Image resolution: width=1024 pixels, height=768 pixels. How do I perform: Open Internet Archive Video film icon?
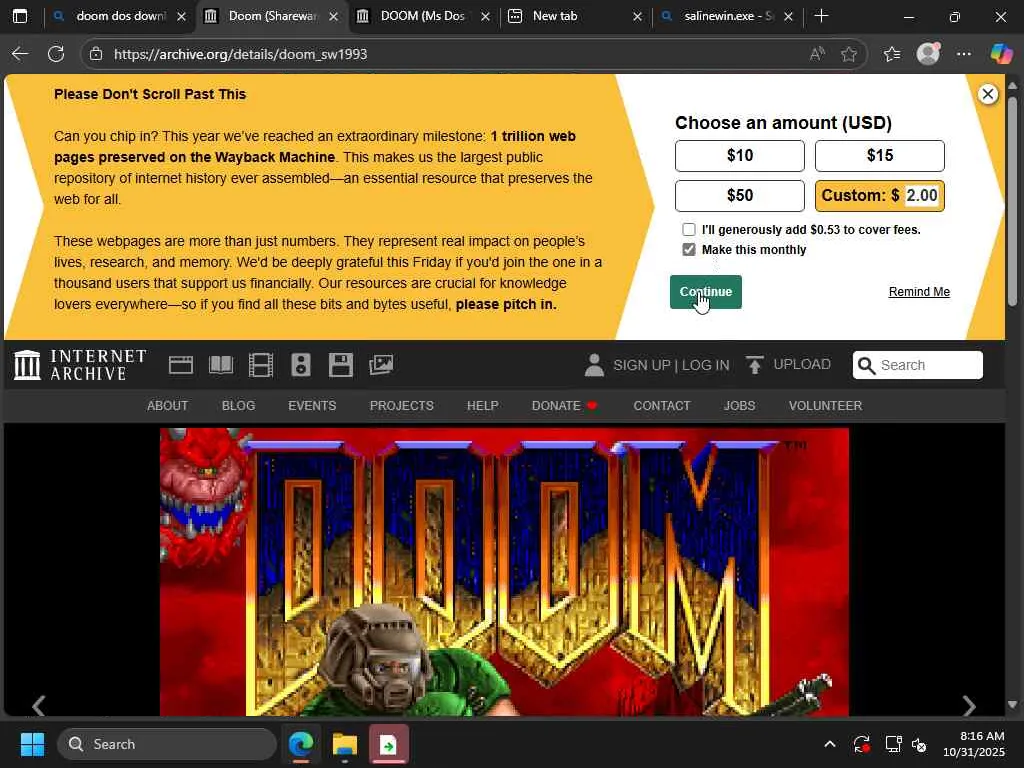261,365
